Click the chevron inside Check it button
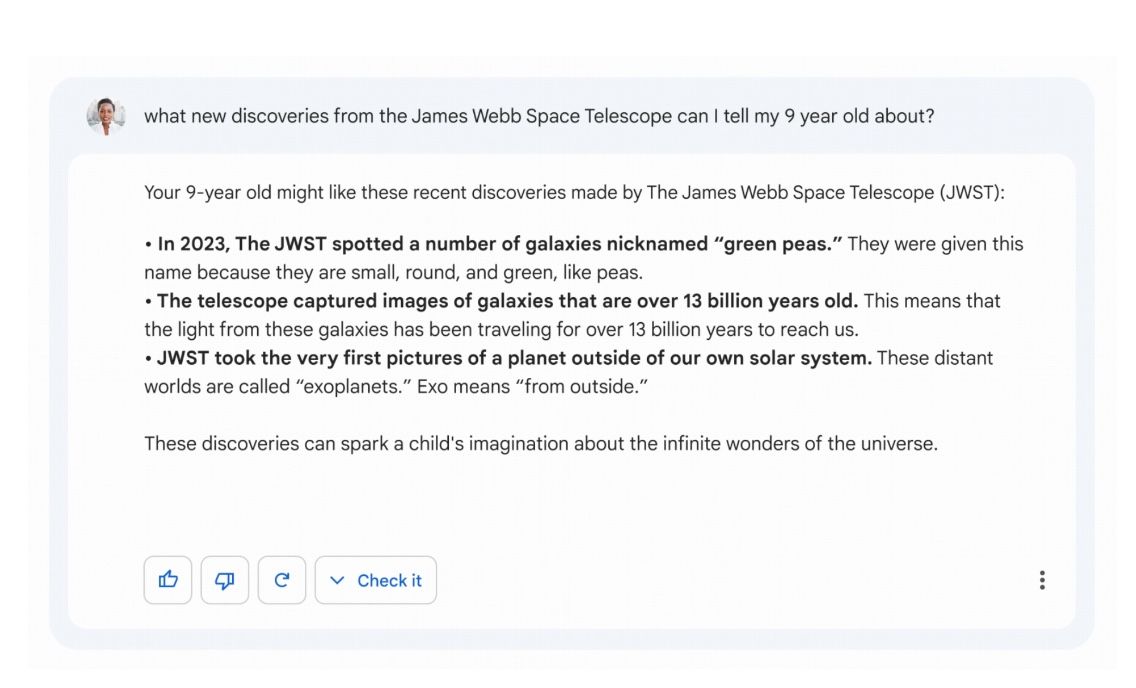Screen dimensions: 1136x688 pyautogui.click(x=337, y=581)
